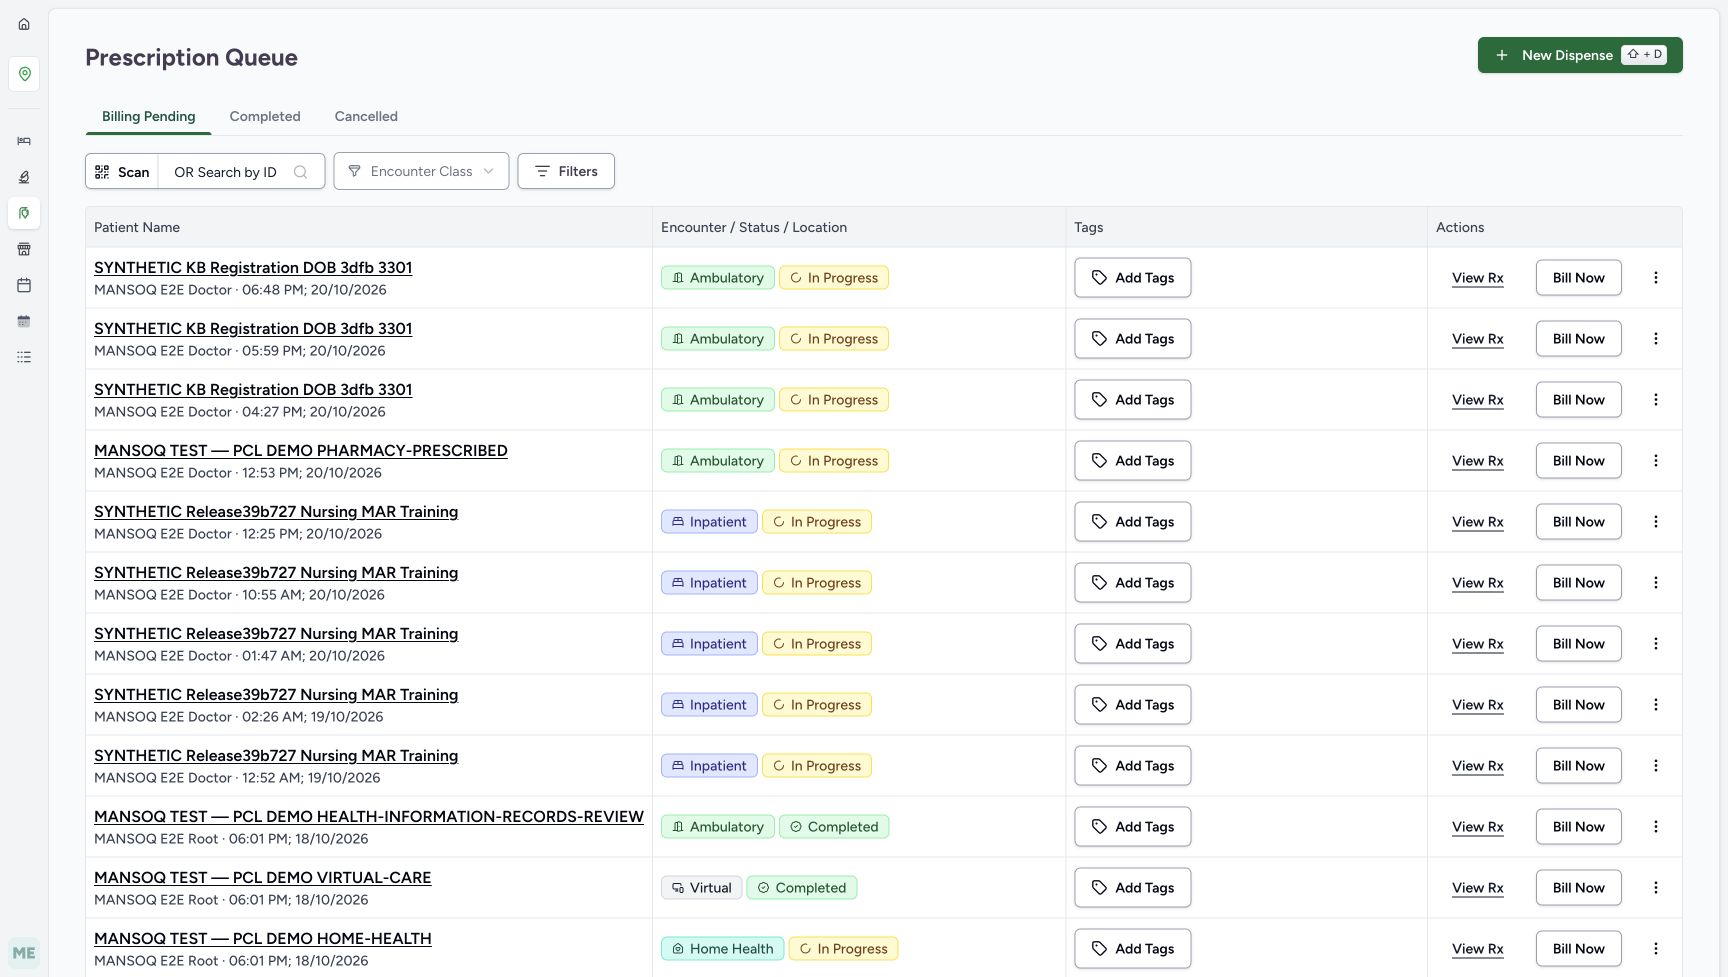Click Bill Now for 05:59 PM row

pyautogui.click(x=1578, y=339)
